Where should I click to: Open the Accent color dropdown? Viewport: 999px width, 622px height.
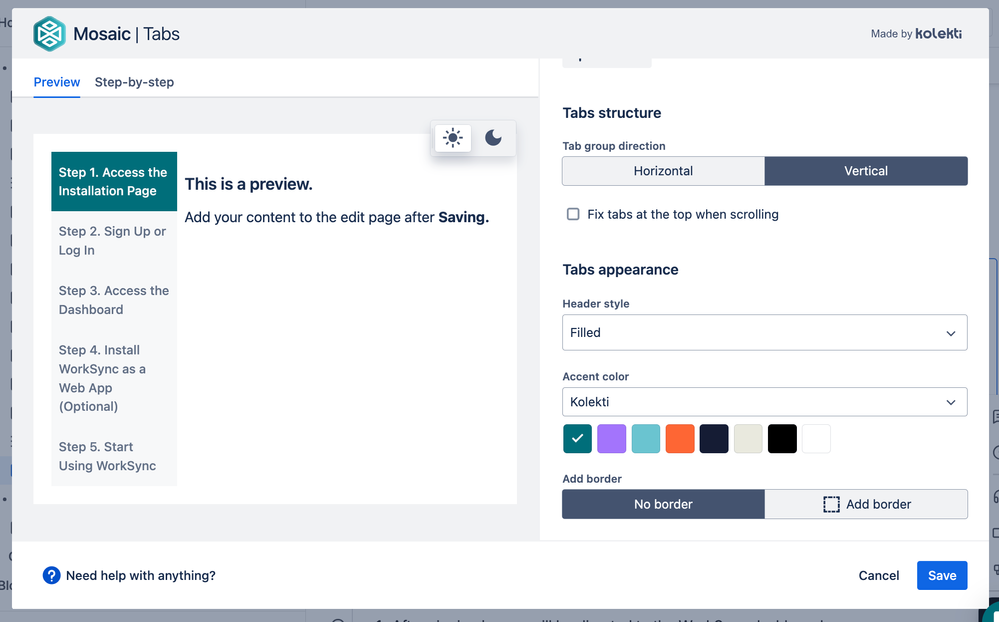pyautogui.click(x=764, y=401)
